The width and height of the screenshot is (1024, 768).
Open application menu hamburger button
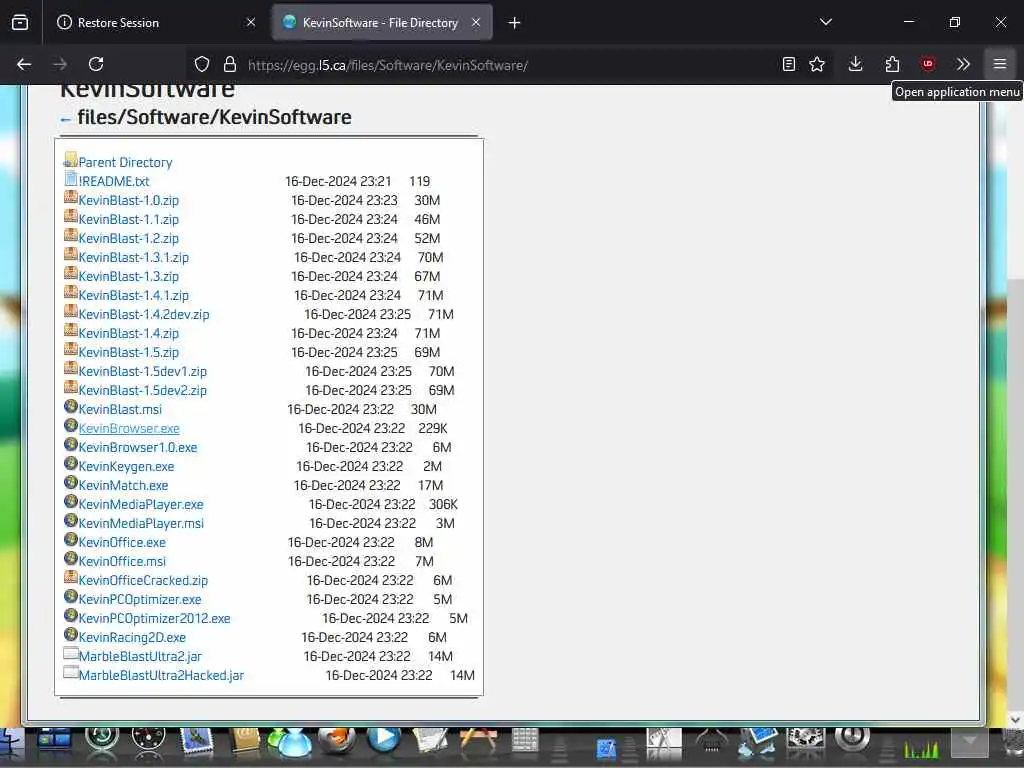pos(999,64)
